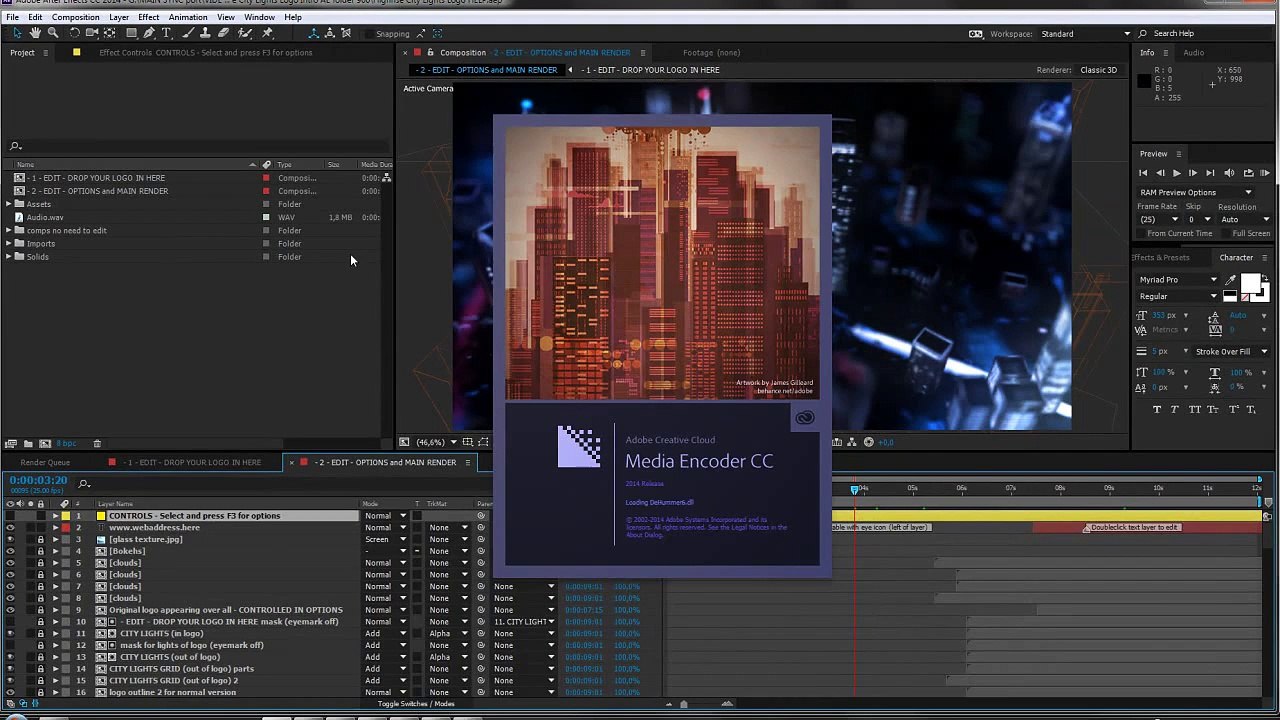Click the 8 bpc color depth button
This screenshot has height=720, width=1280.
coord(66,443)
